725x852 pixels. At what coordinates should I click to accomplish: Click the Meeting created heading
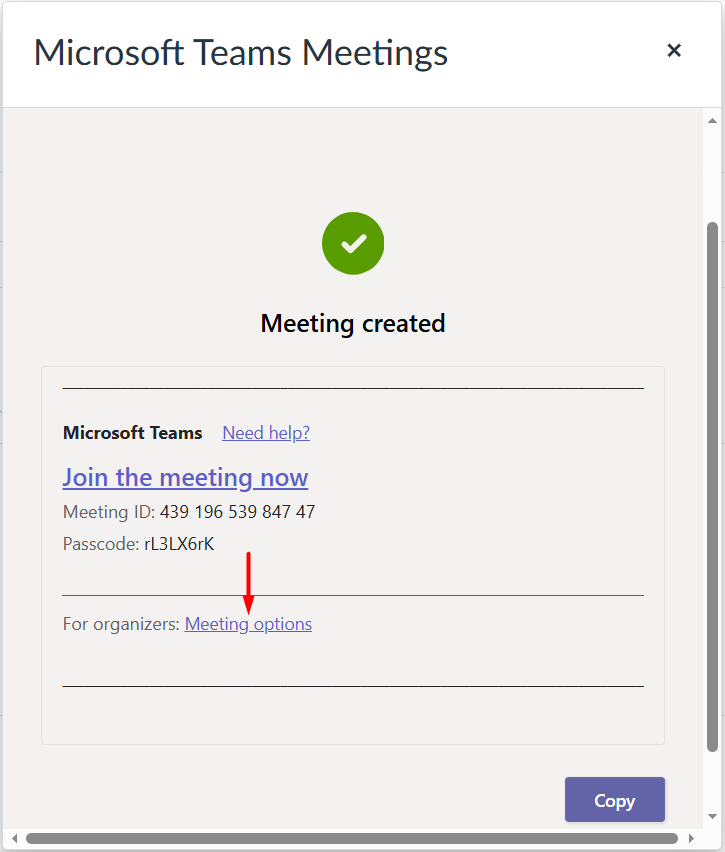pyautogui.click(x=353, y=324)
